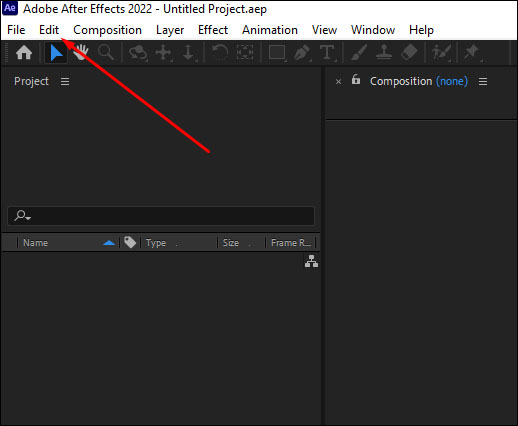Toggle the Composition panel lock icon
Viewport: 518px width, 426px height.
(356, 80)
